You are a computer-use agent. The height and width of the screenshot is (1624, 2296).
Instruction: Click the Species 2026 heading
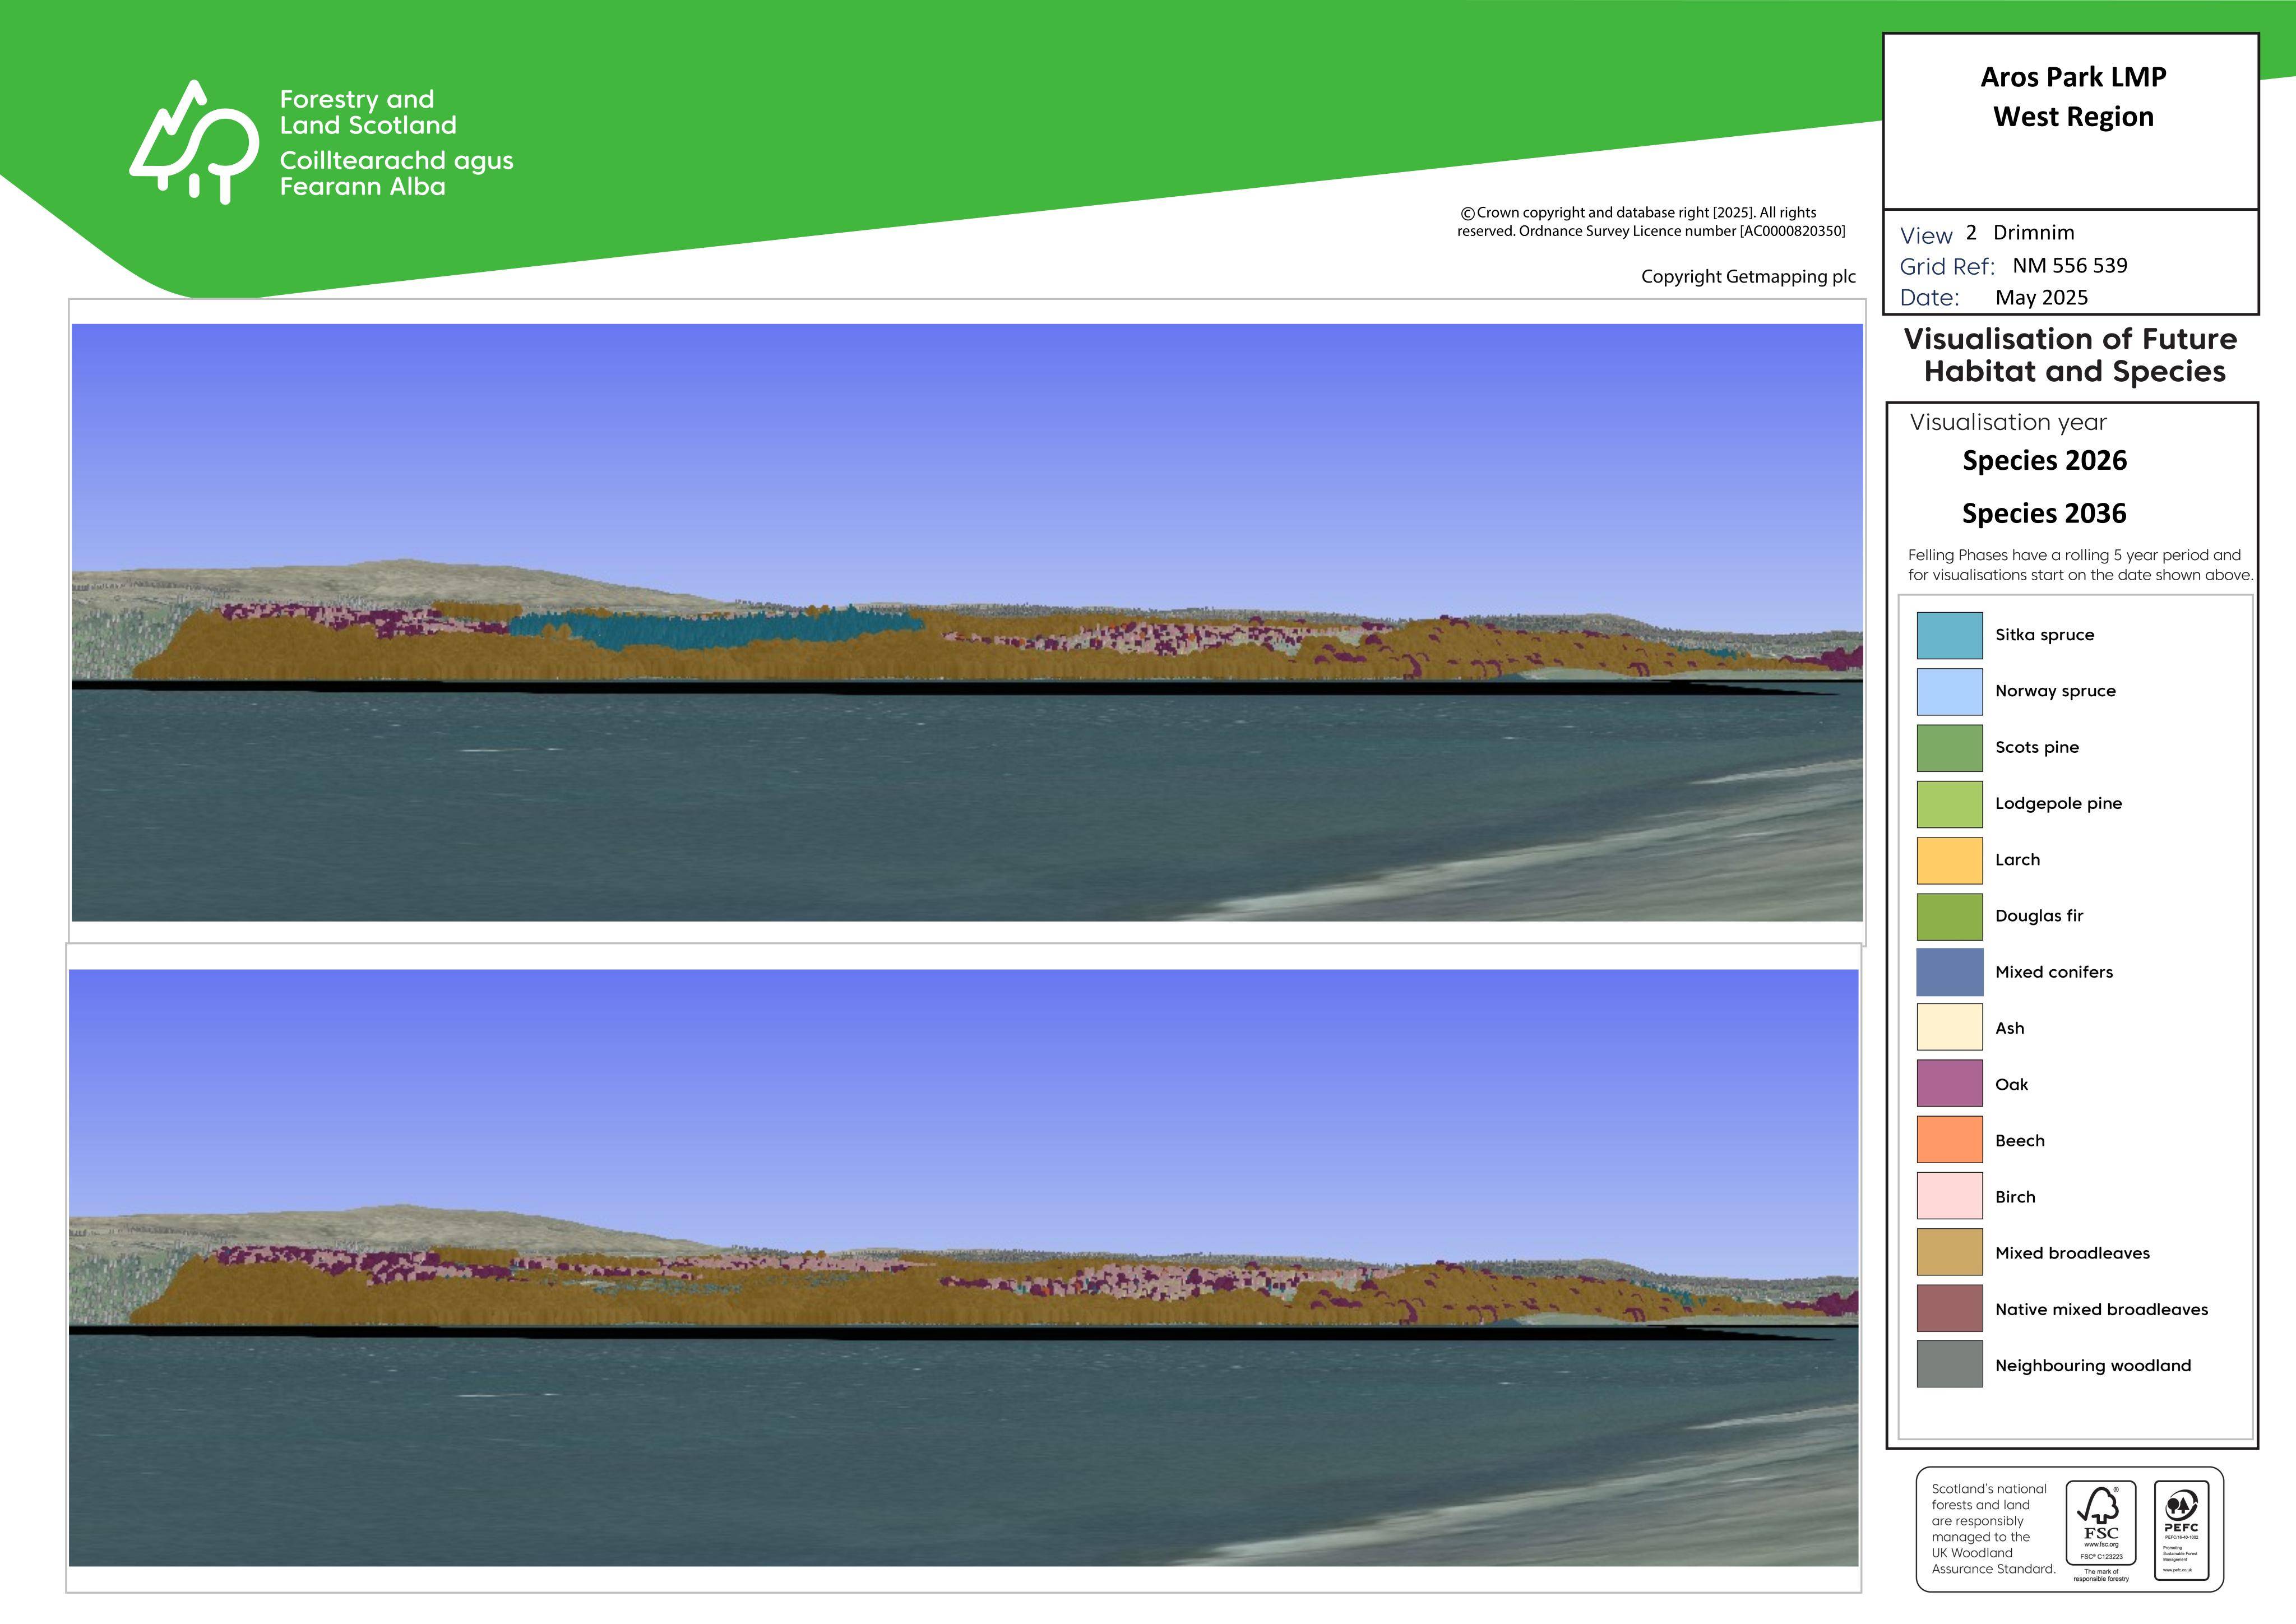(2044, 461)
